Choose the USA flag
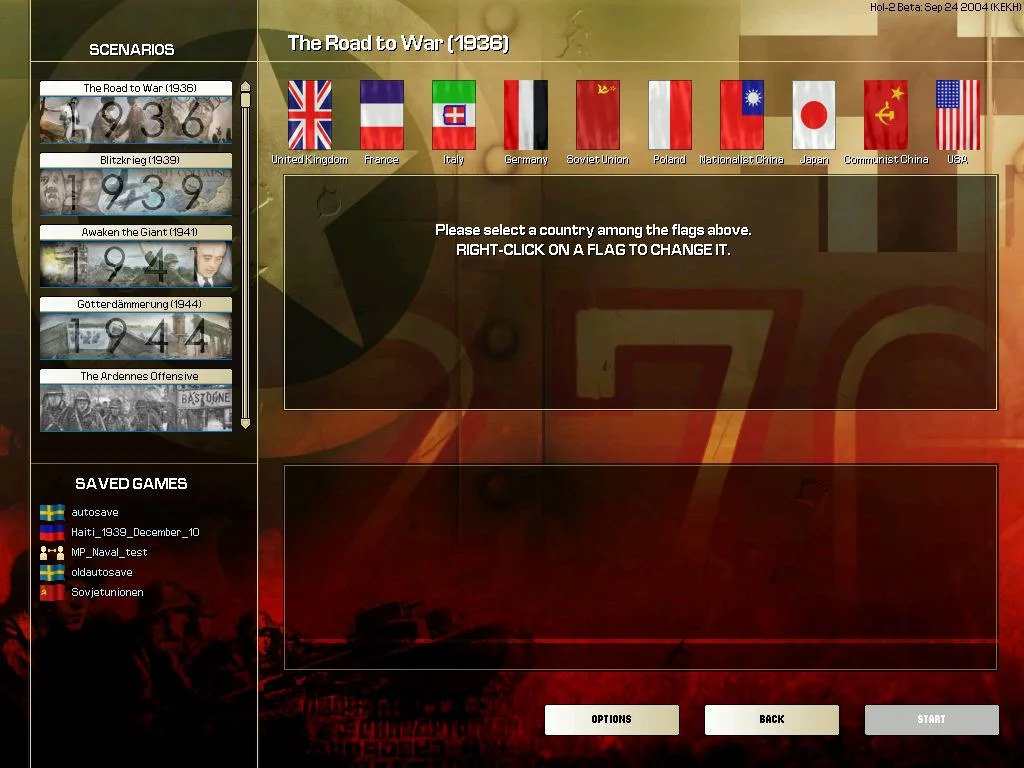The image size is (1024, 768). [958, 115]
